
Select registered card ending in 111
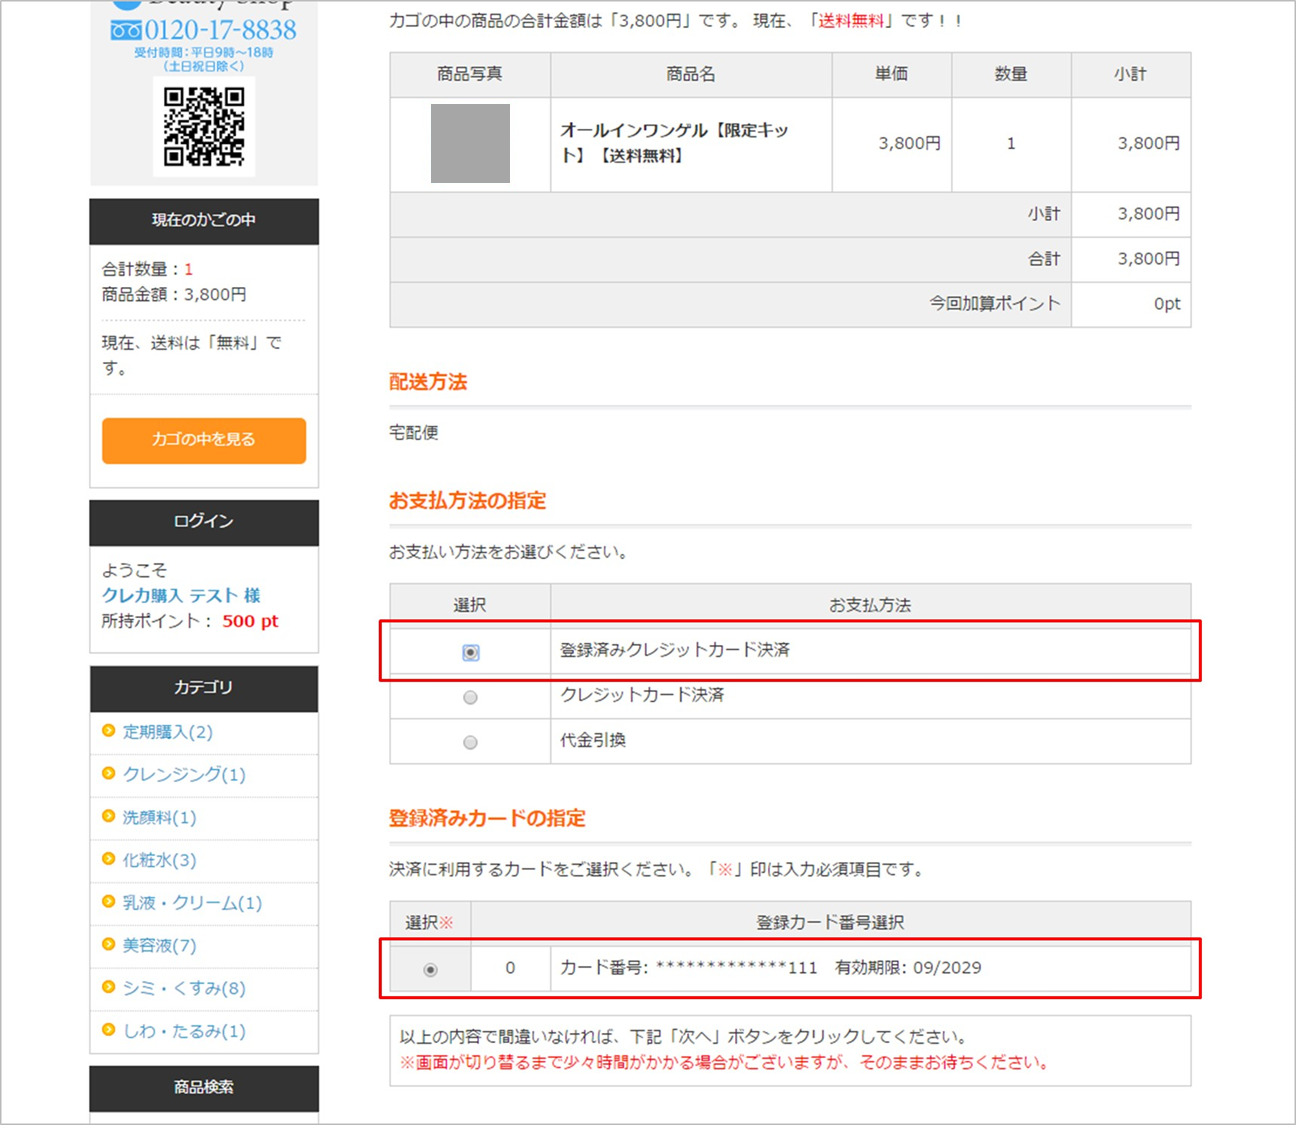pyautogui.click(x=430, y=969)
